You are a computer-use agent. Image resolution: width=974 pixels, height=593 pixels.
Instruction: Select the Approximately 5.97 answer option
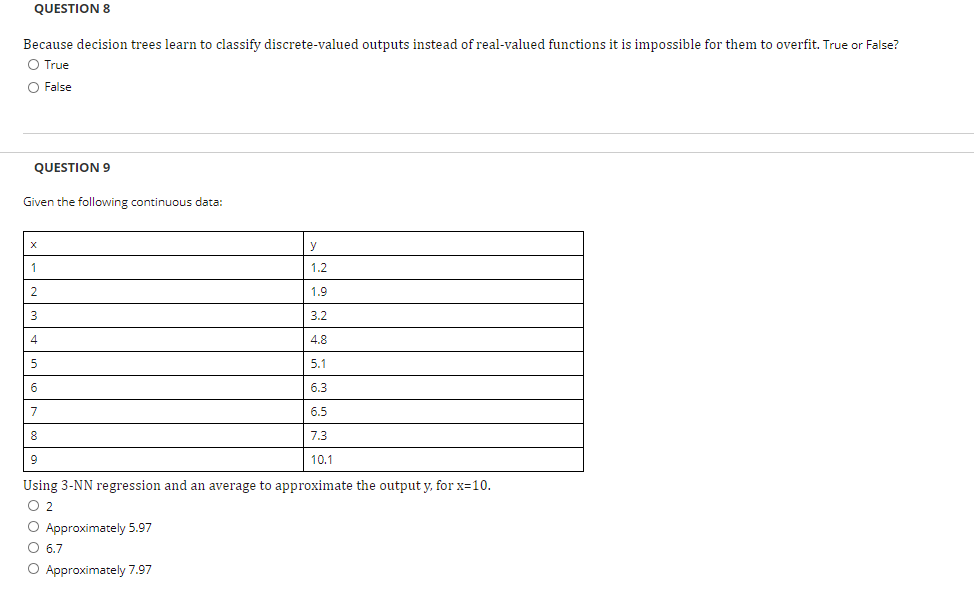(x=33, y=527)
